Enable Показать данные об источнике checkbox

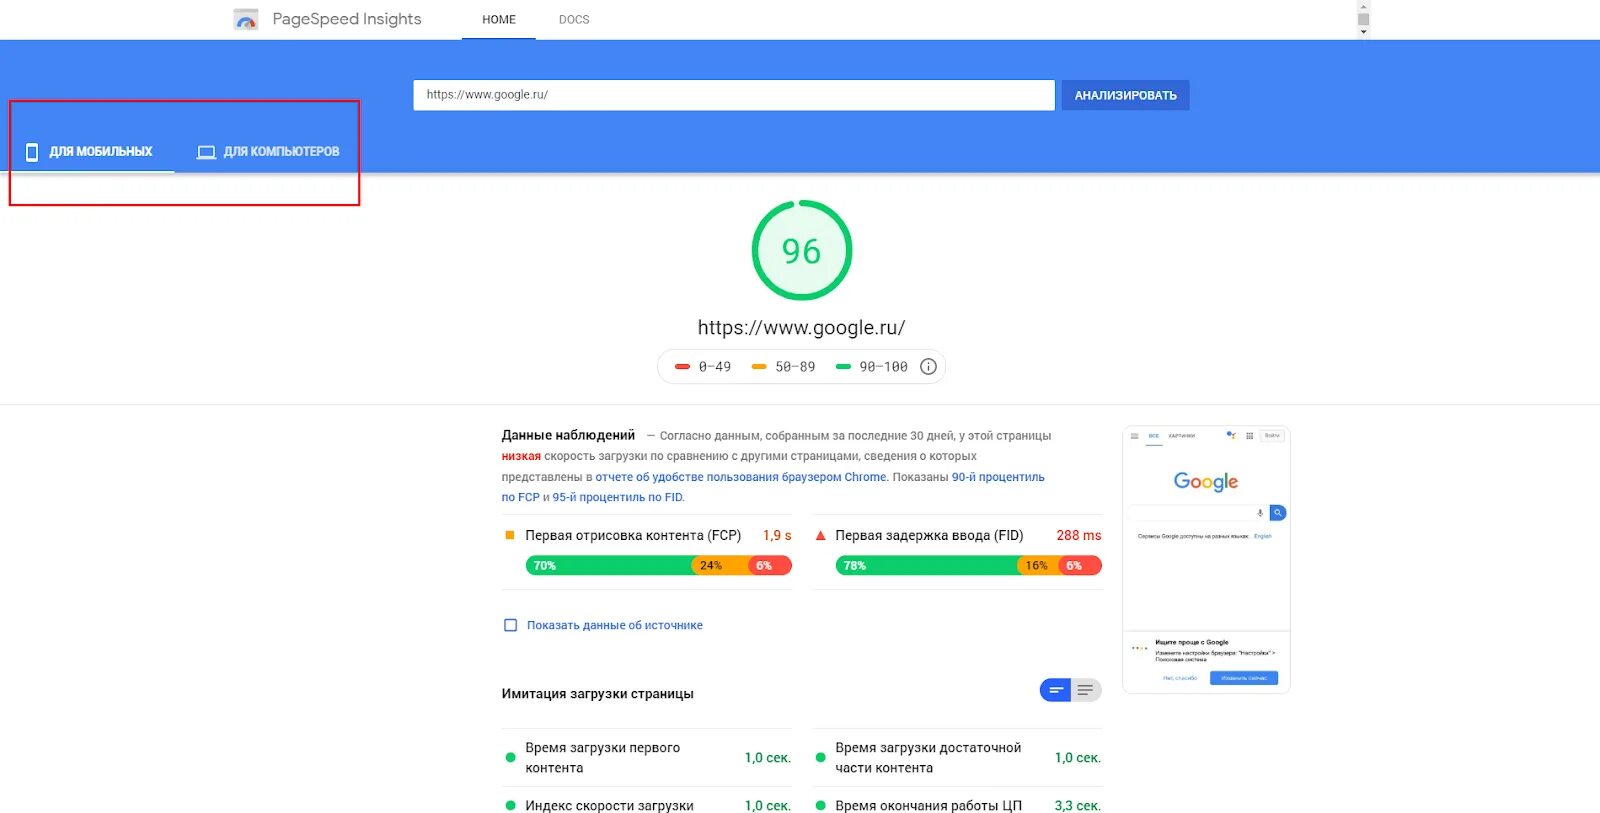pos(510,625)
